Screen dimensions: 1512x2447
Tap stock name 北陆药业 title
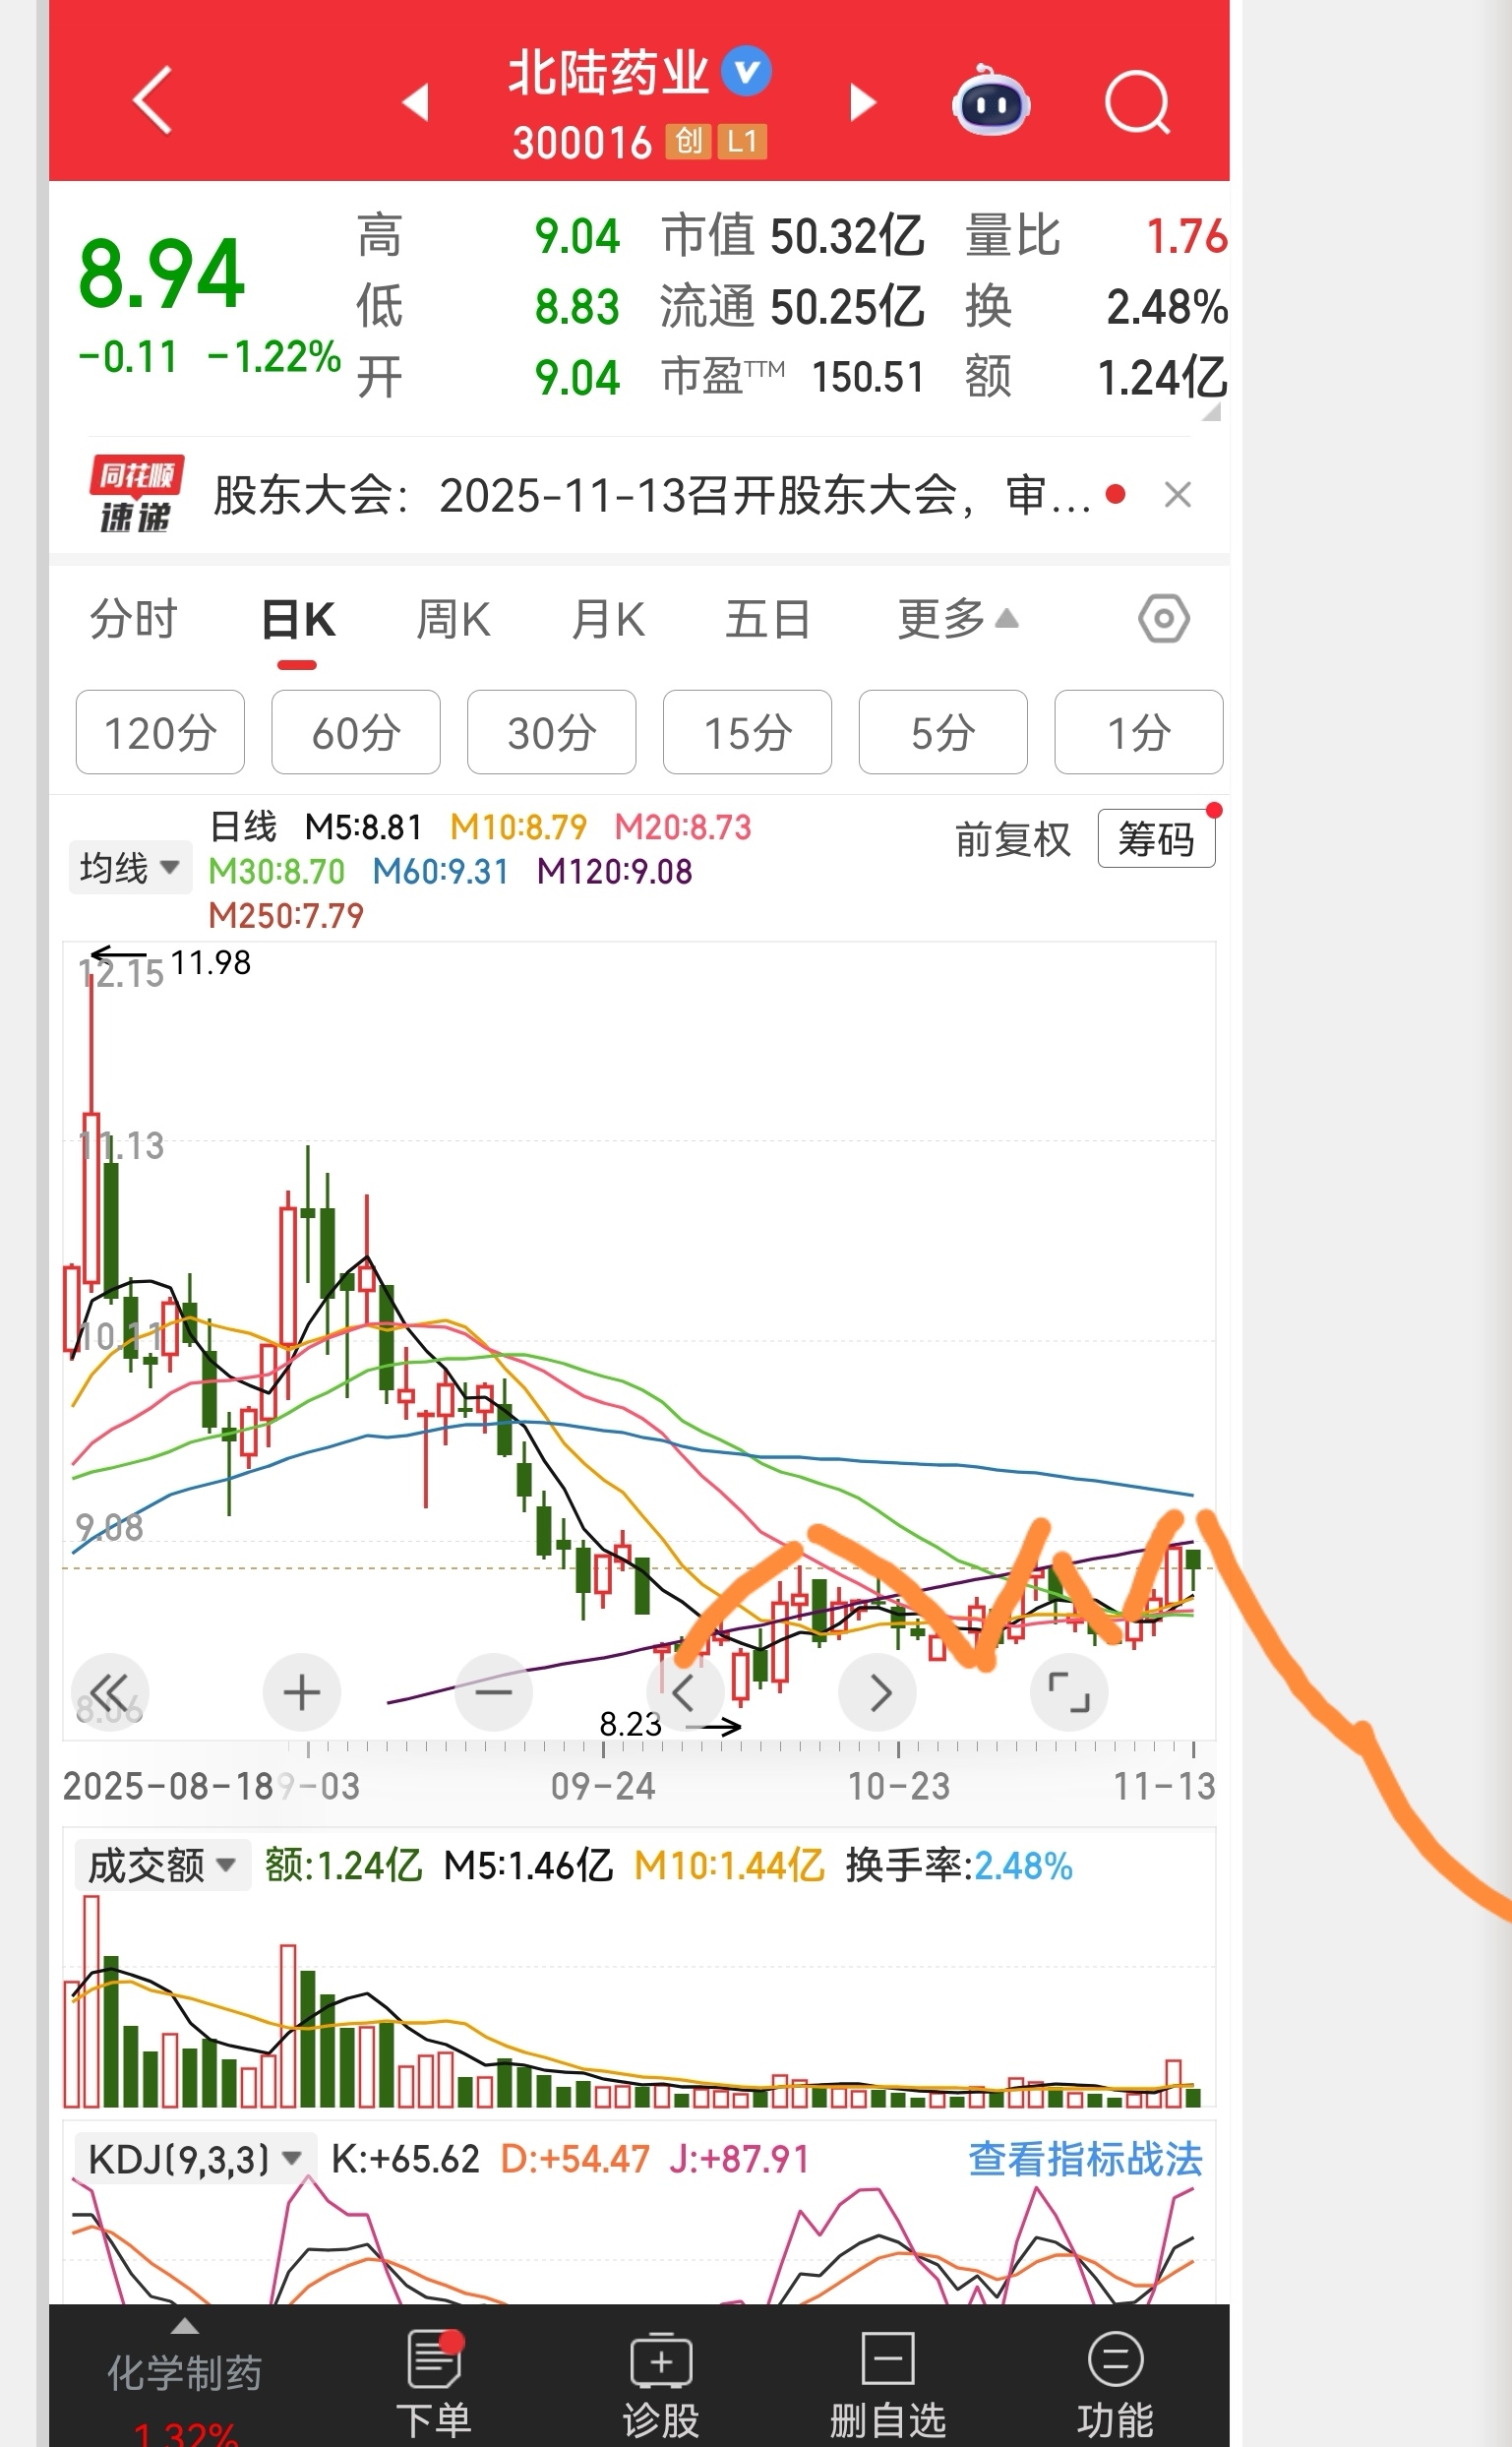[x=608, y=73]
